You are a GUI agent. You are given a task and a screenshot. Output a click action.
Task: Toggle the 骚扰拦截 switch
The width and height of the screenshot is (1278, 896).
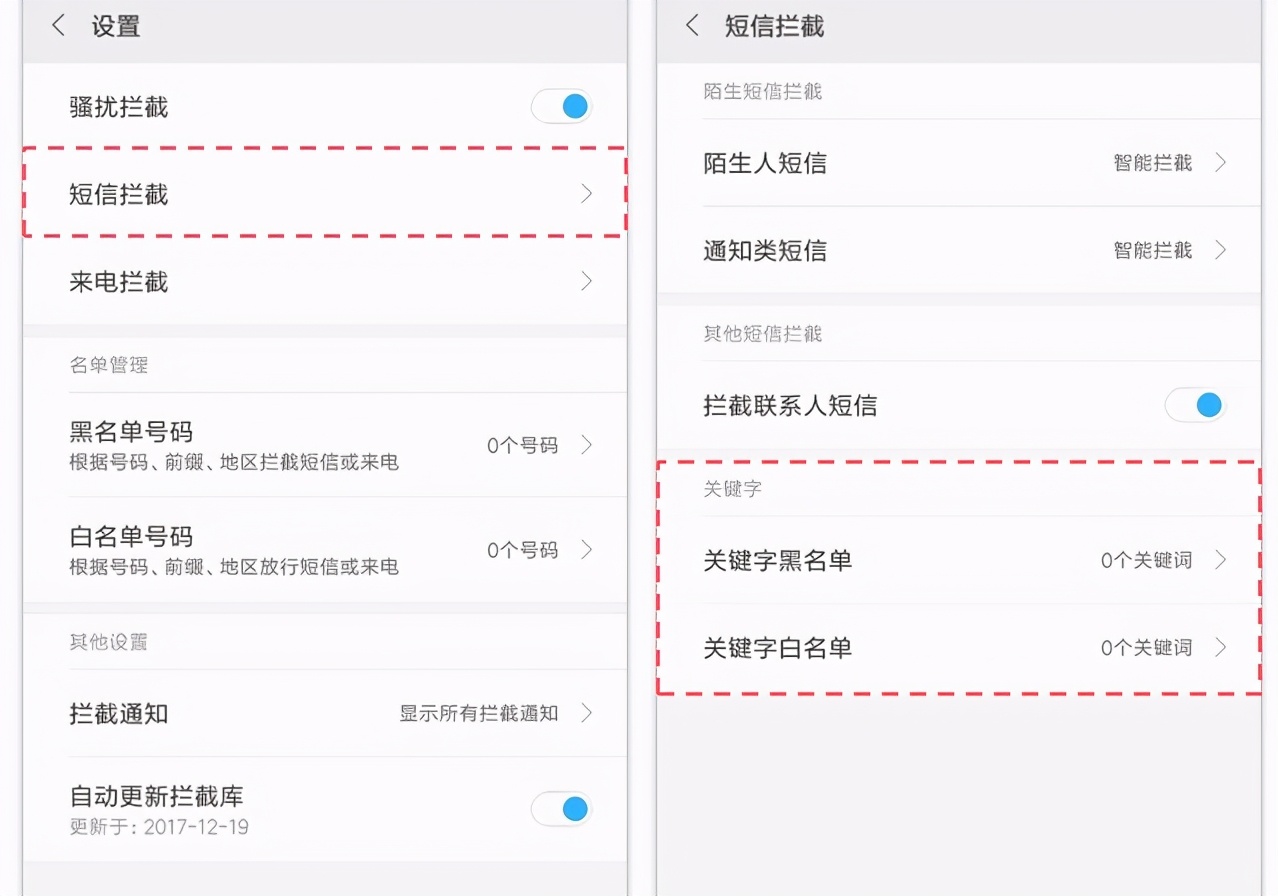pyautogui.click(x=562, y=107)
